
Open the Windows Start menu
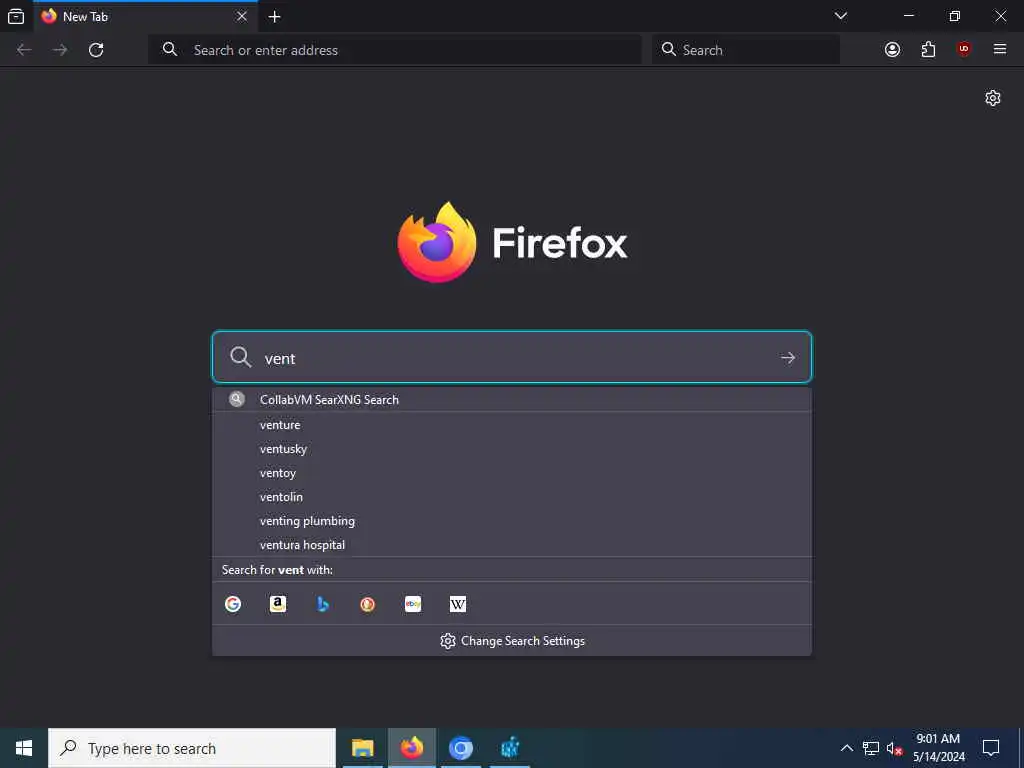click(24, 748)
